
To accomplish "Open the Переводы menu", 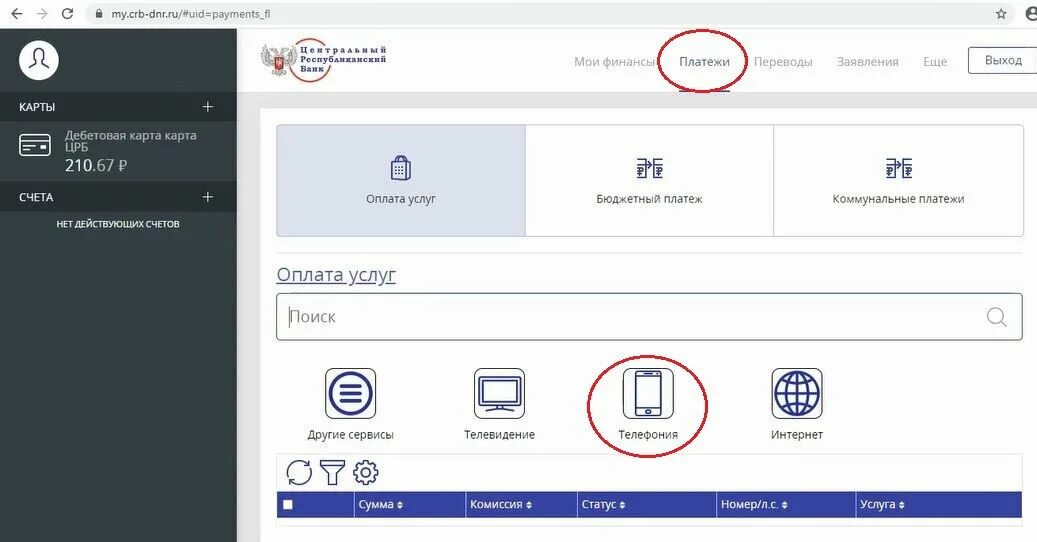I will pos(783,61).
